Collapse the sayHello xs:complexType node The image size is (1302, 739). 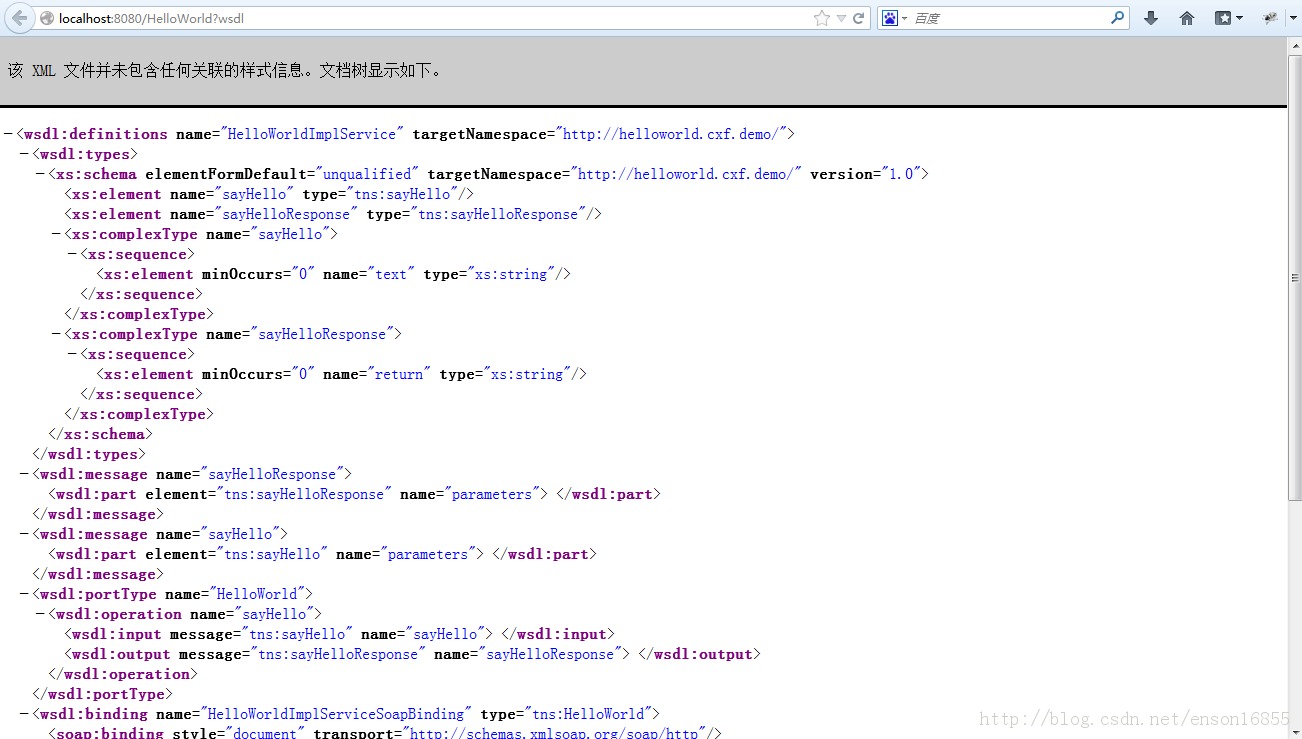56,234
